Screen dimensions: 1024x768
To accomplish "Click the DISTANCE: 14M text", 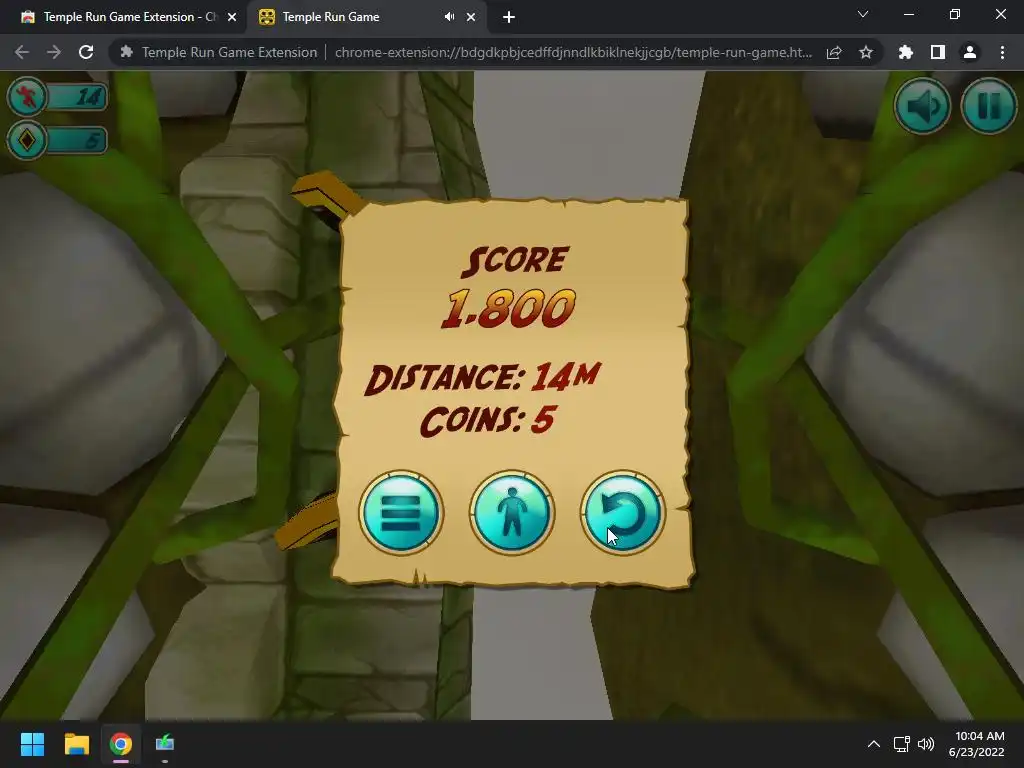I will (482, 377).
